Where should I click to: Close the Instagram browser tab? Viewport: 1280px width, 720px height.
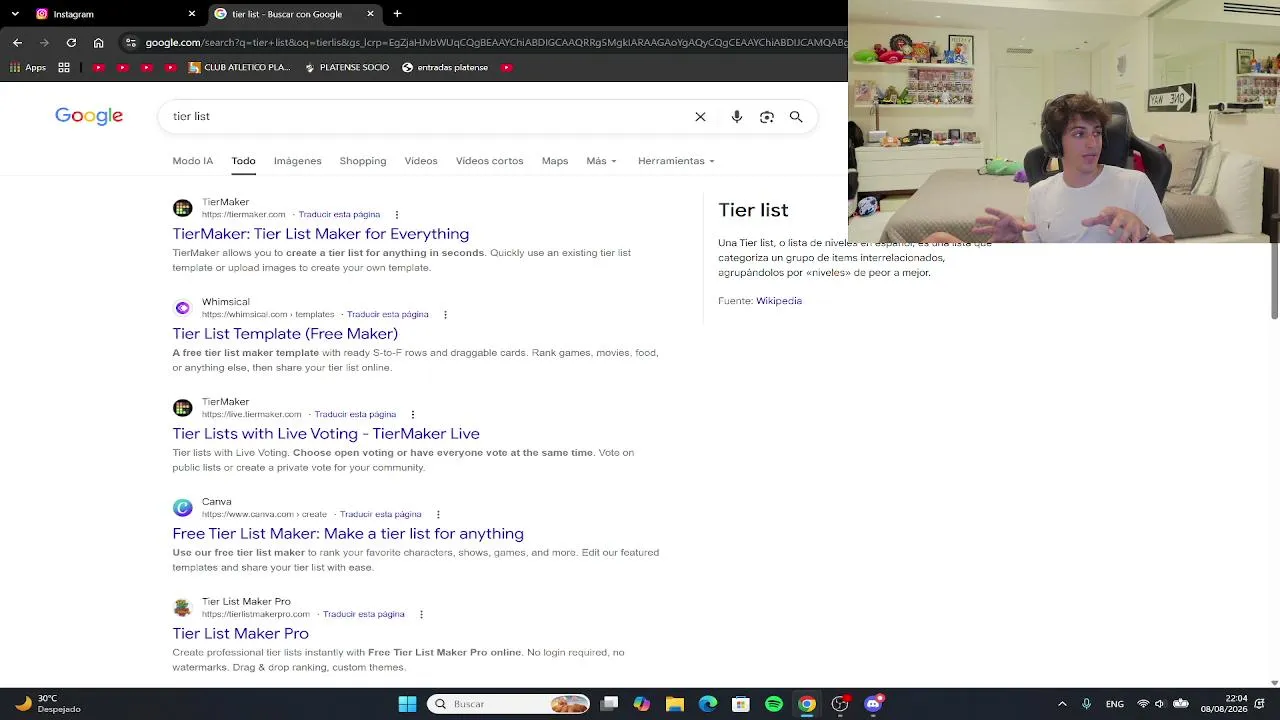[x=192, y=14]
